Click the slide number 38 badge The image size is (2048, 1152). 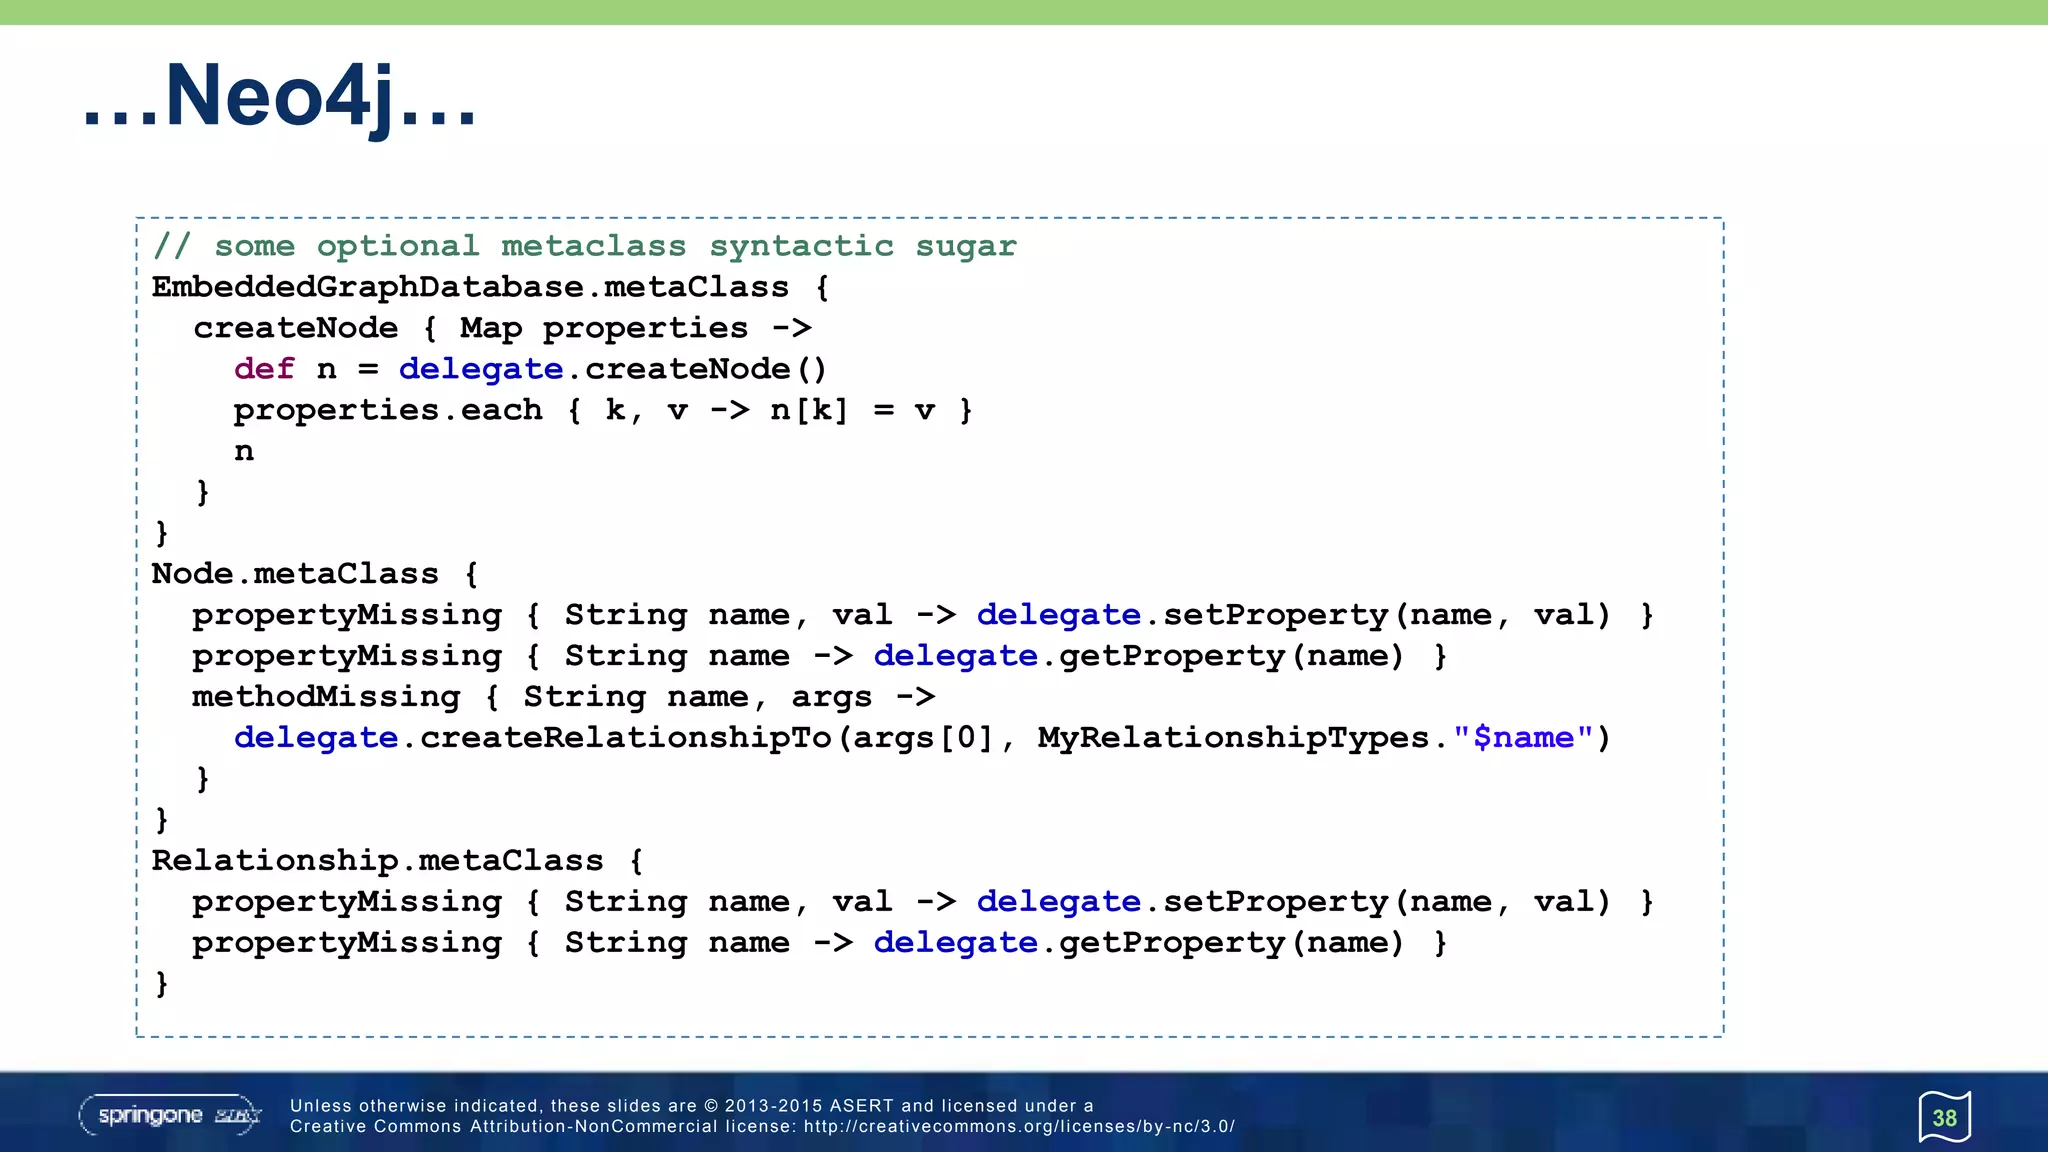(1944, 1117)
